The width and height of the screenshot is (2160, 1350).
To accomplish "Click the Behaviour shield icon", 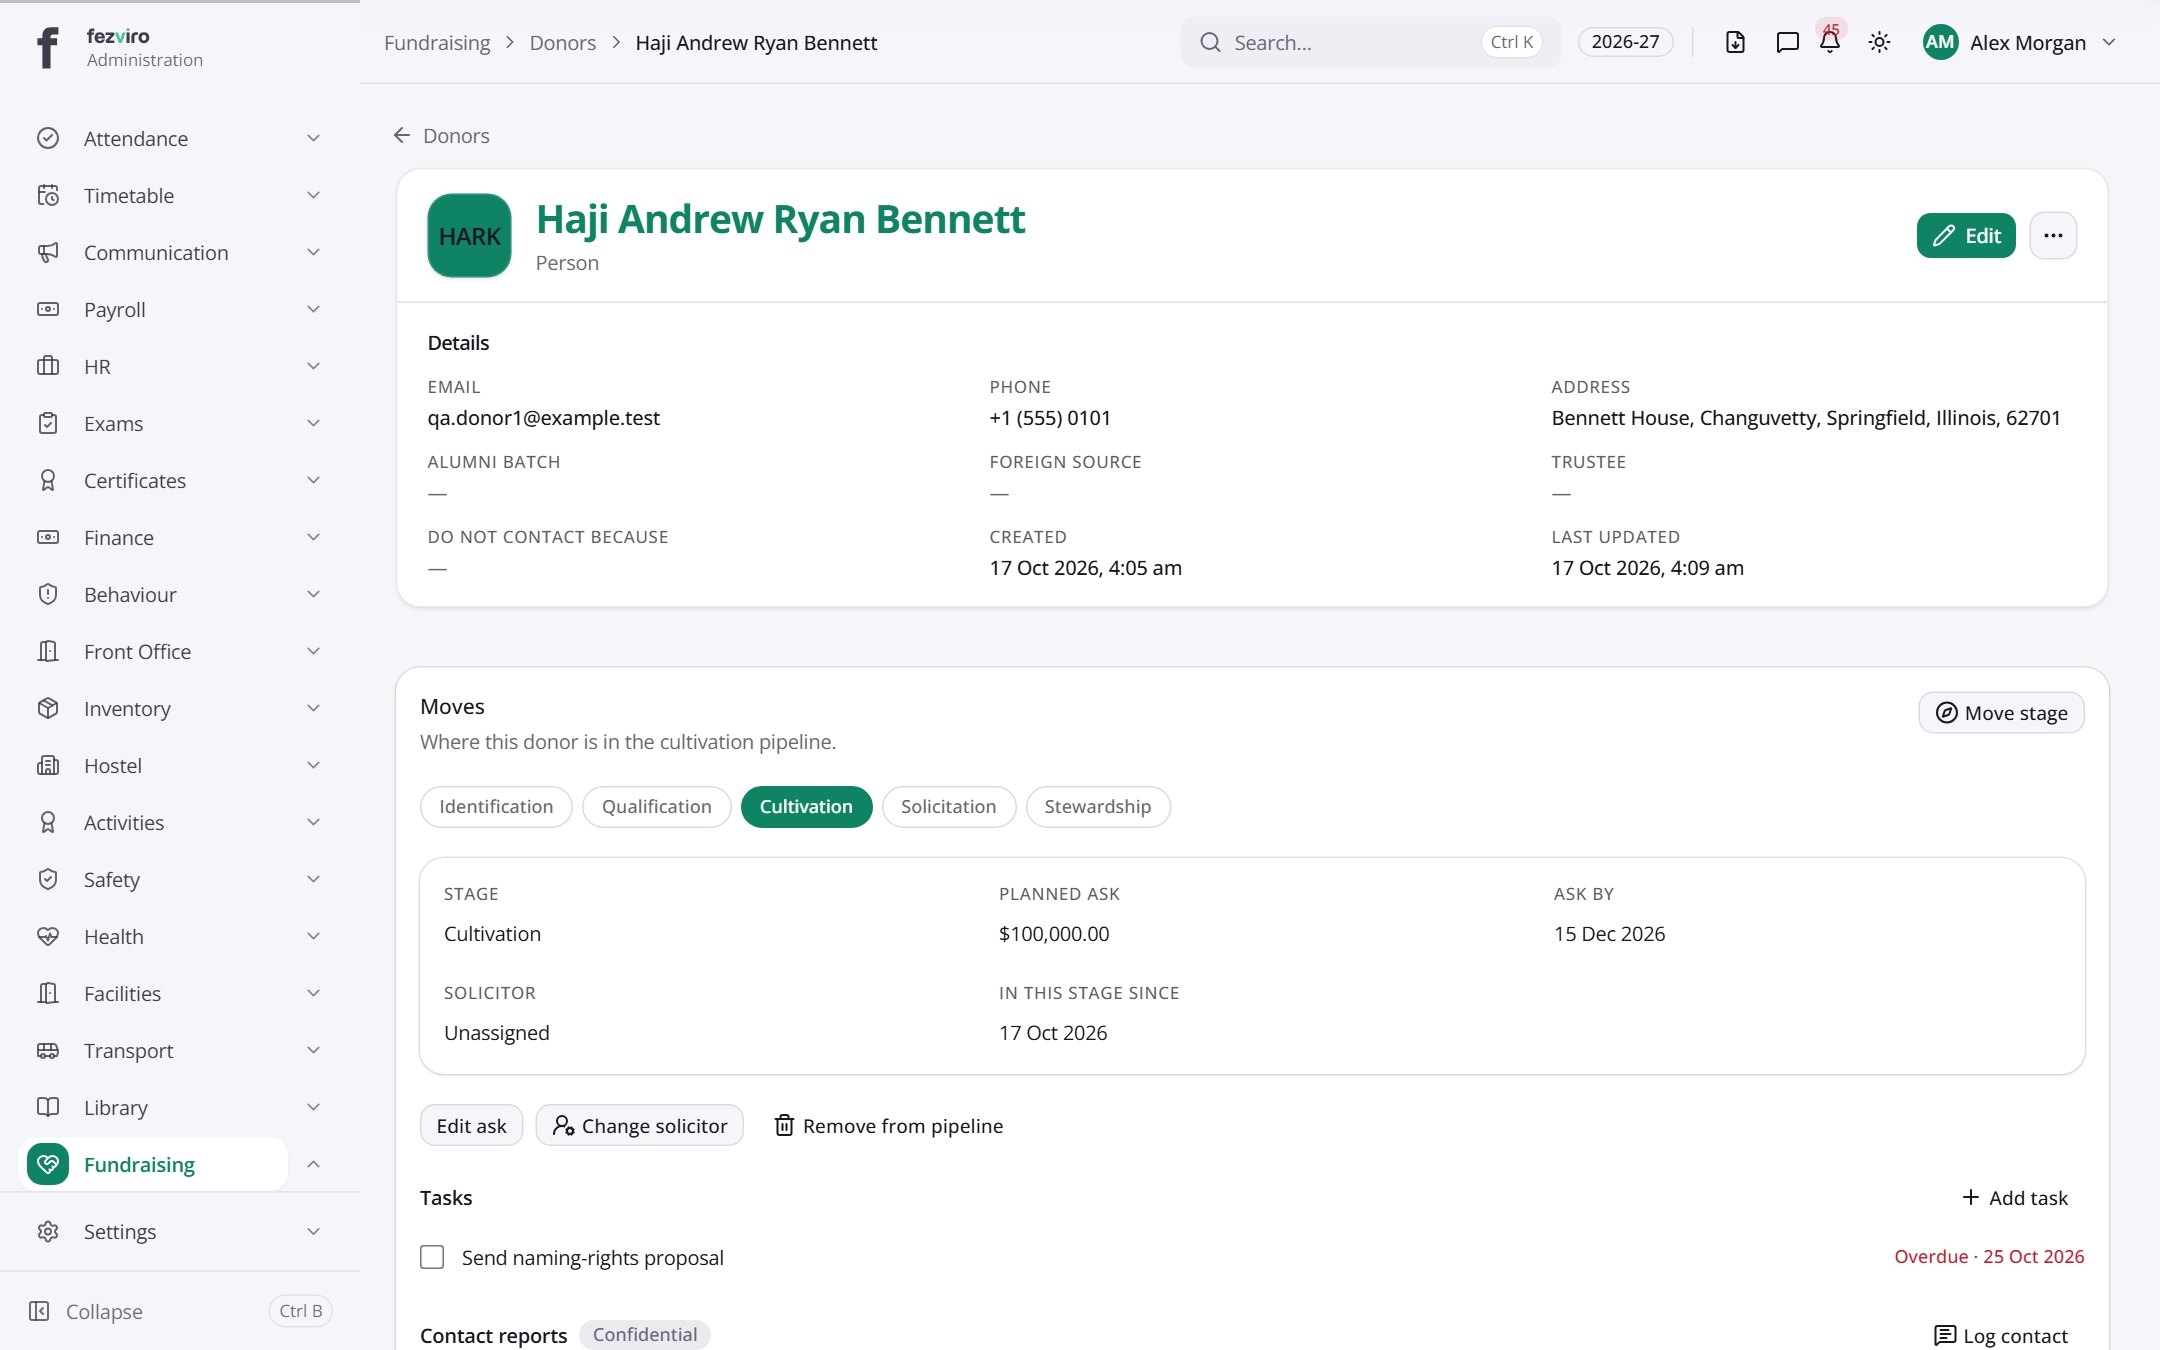I will [48, 594].
